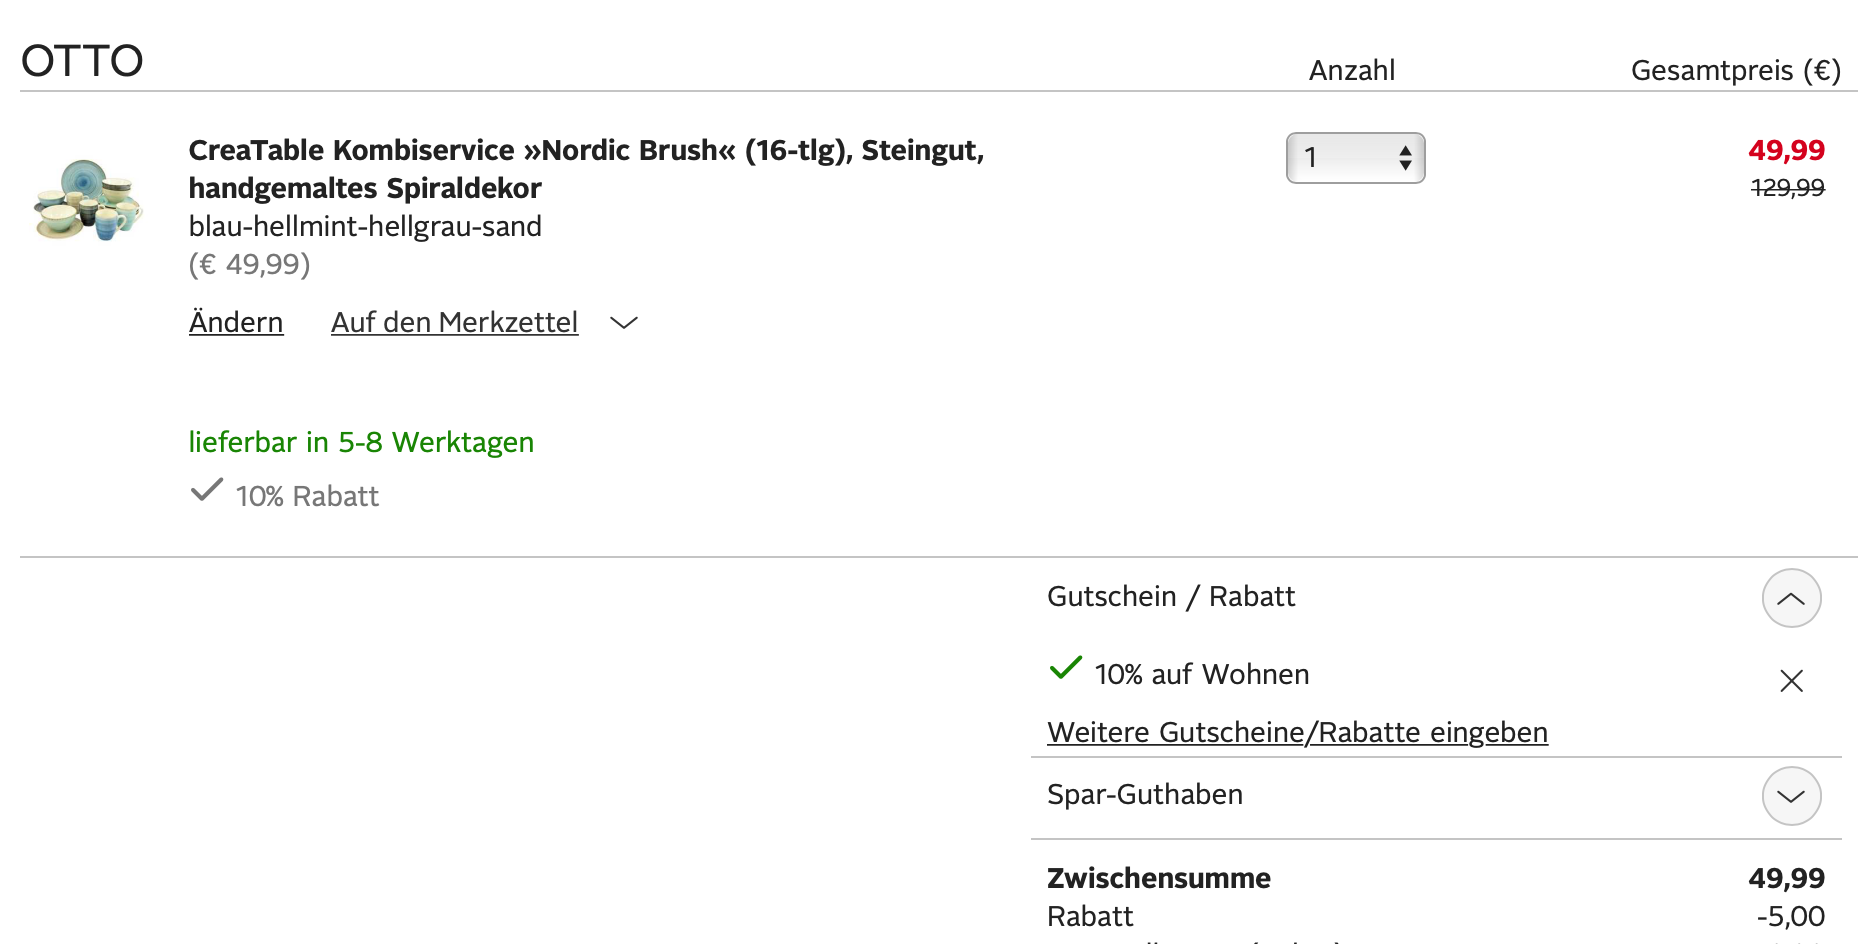The height and width of the screenshot is (944, 1858).
Task: Click the "lieferbar in 5-8 Werktagen" text
Action: point(361,442)
